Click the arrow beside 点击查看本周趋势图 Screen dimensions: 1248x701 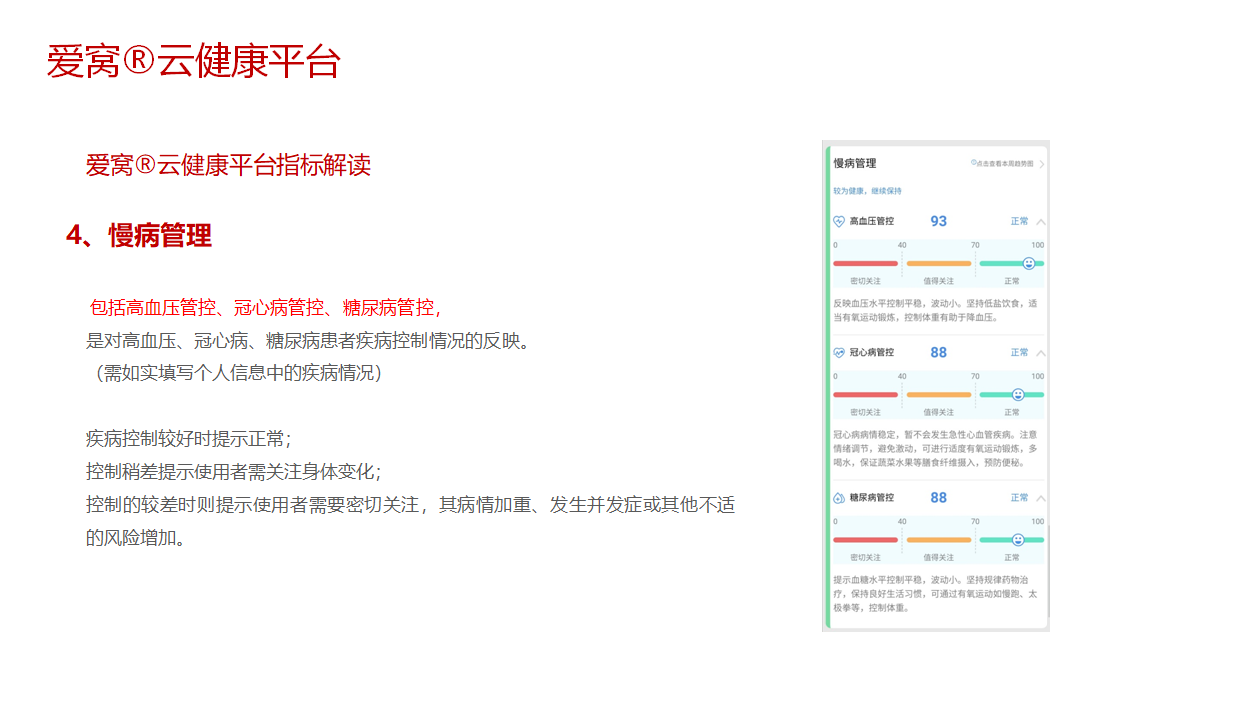pos(1042,163)
